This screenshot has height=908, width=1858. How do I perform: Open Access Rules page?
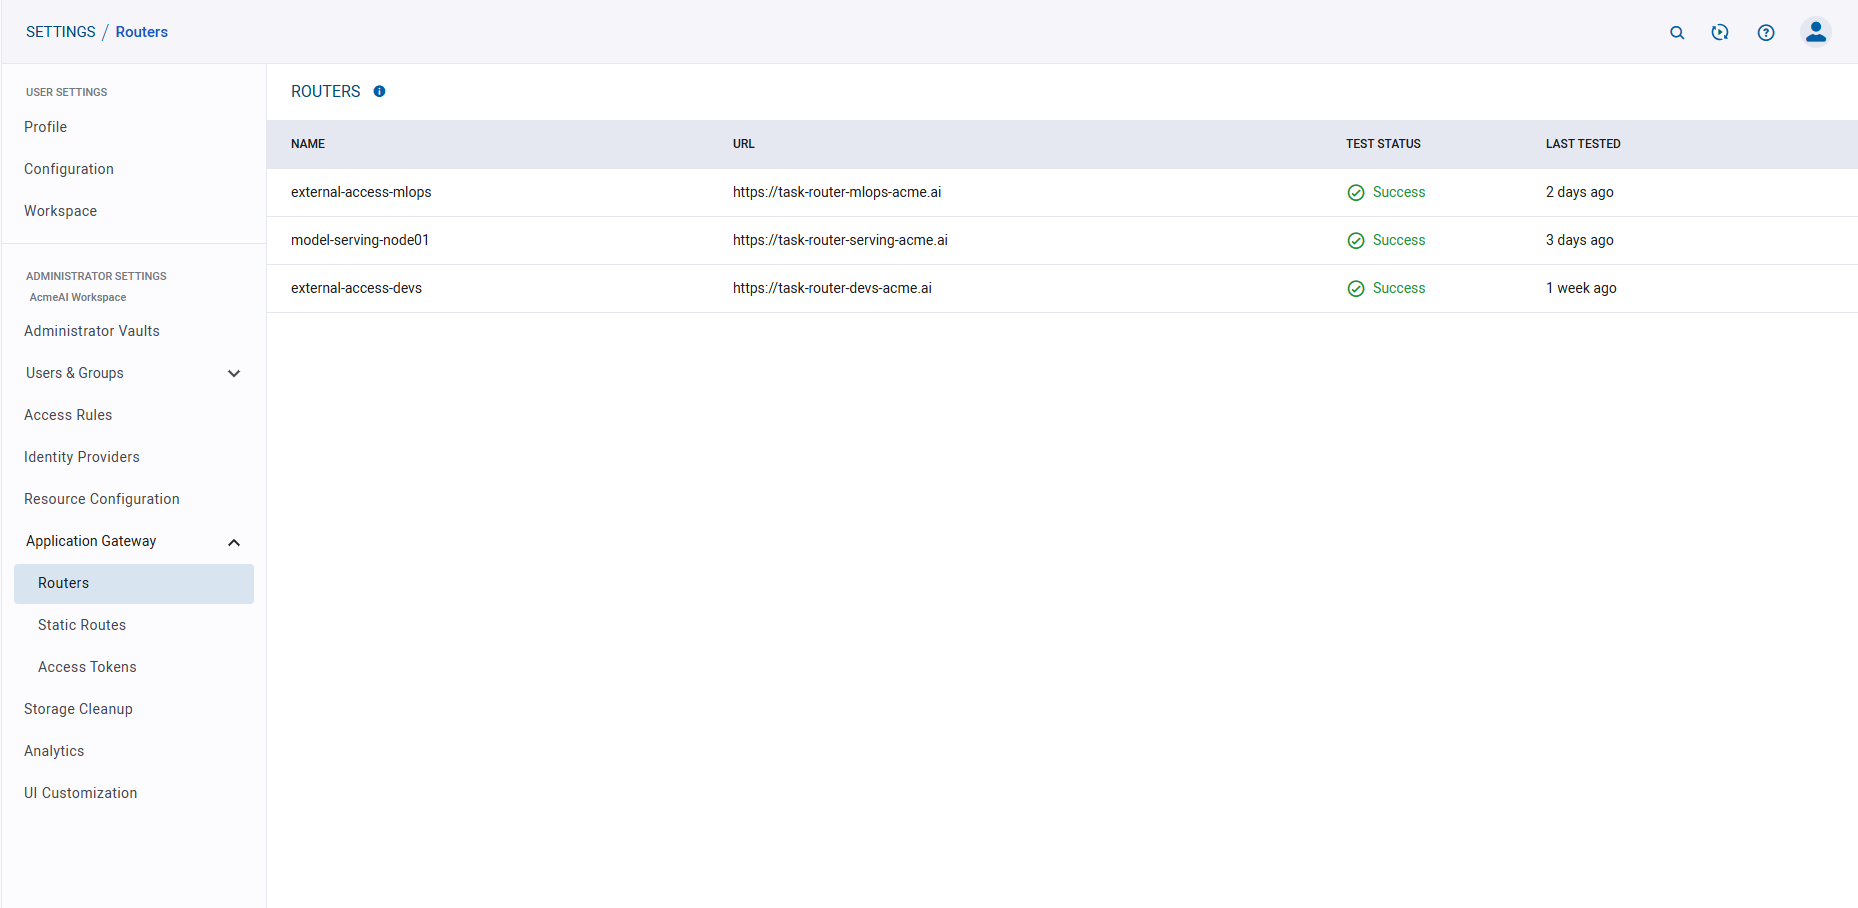tap(68, 415)
